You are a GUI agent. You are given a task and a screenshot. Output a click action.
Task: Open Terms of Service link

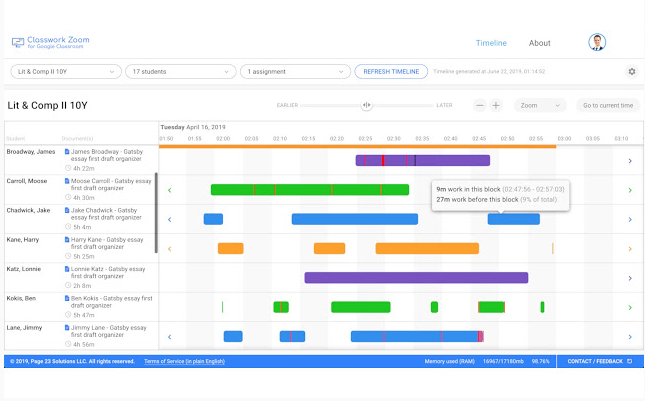(x=184, y=361)
